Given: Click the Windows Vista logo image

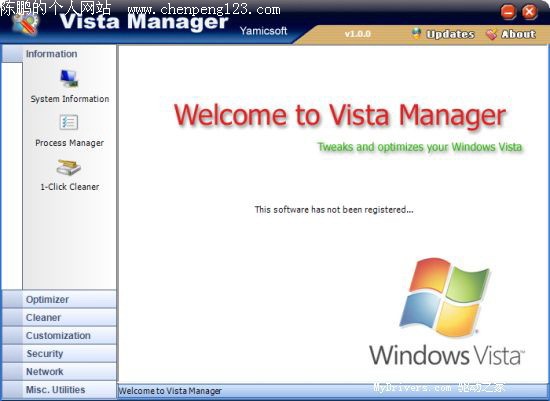Looking at the screenshot, I should (x=447, y=312).
